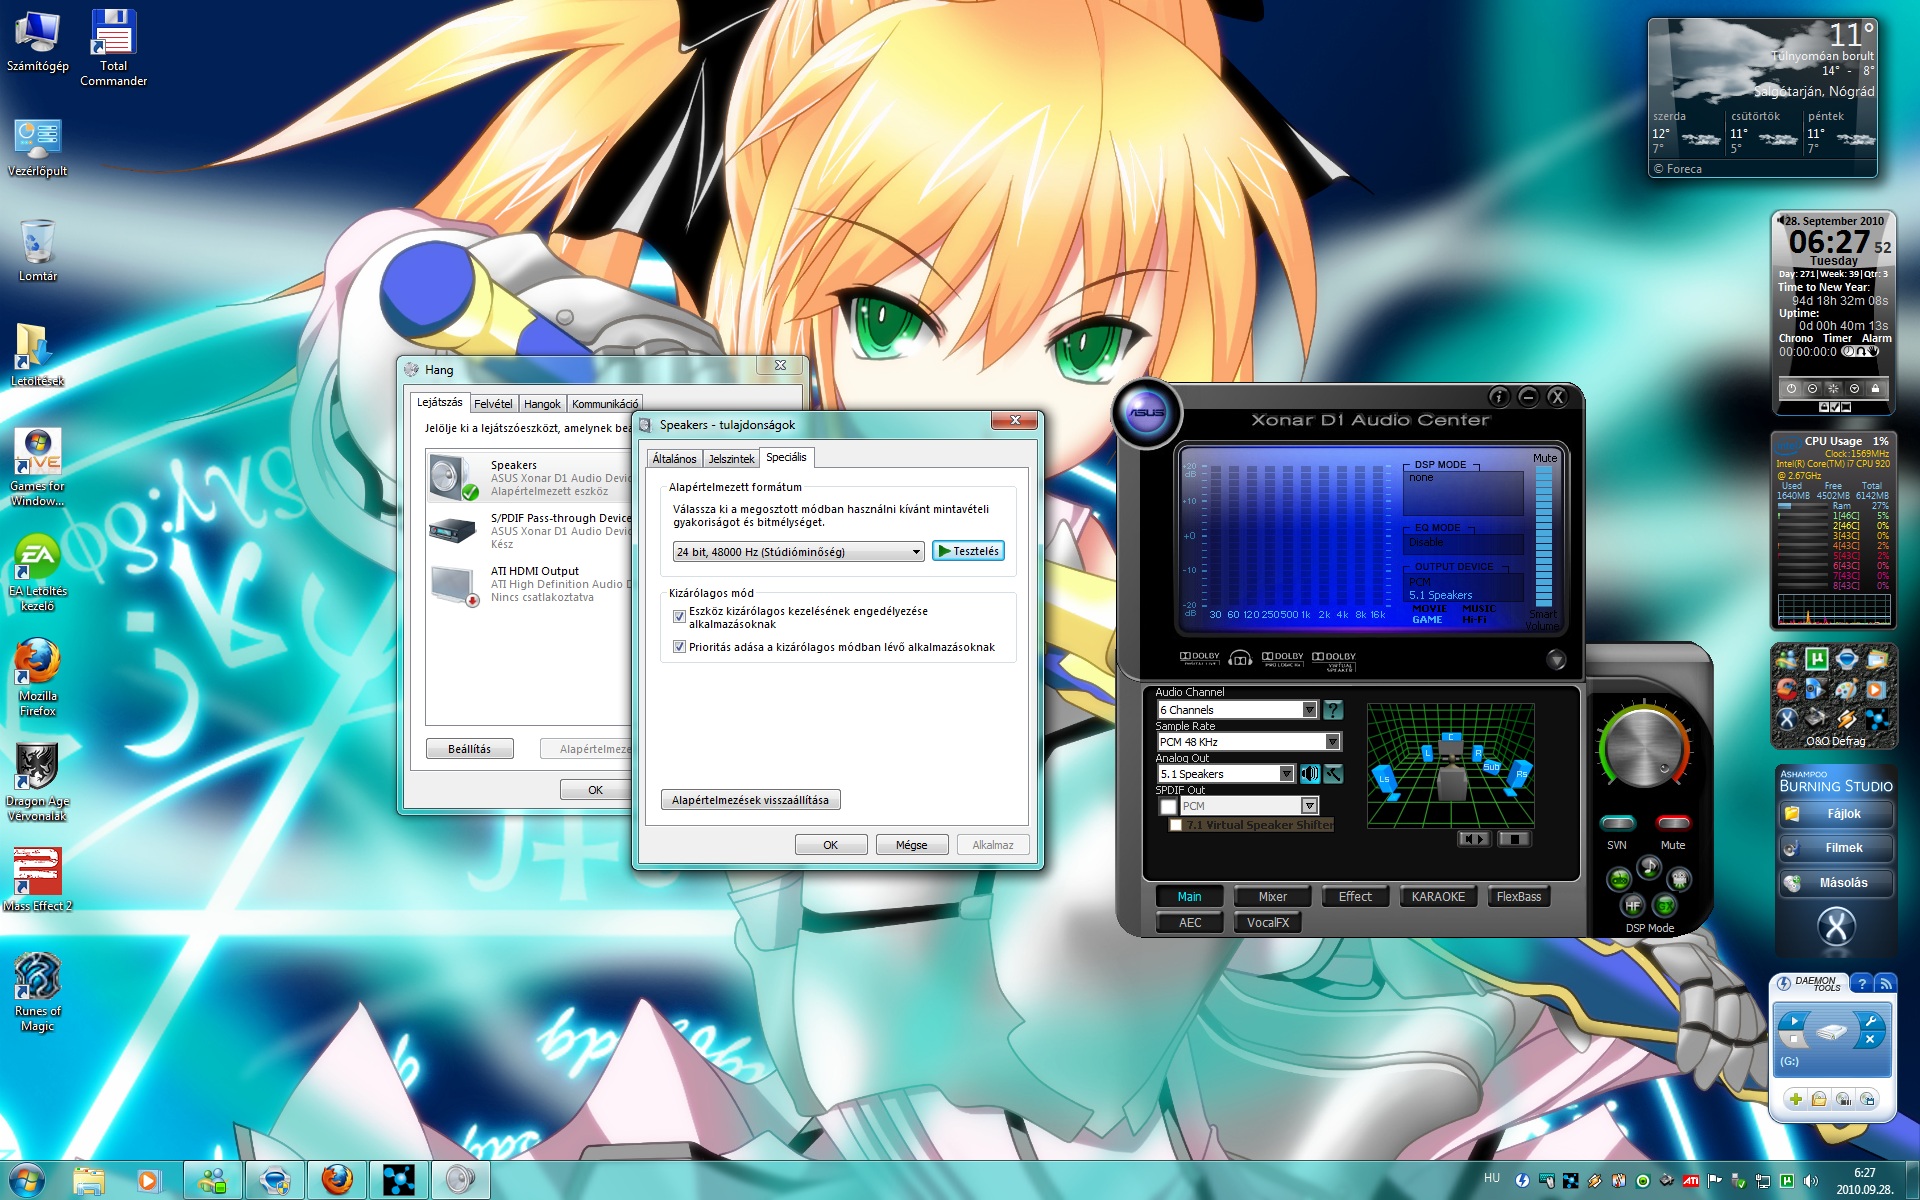Open the Jelszintek tab in Speakers properties
The height and width of the screenshot is (1200, 1920).
tap(731, 459)
